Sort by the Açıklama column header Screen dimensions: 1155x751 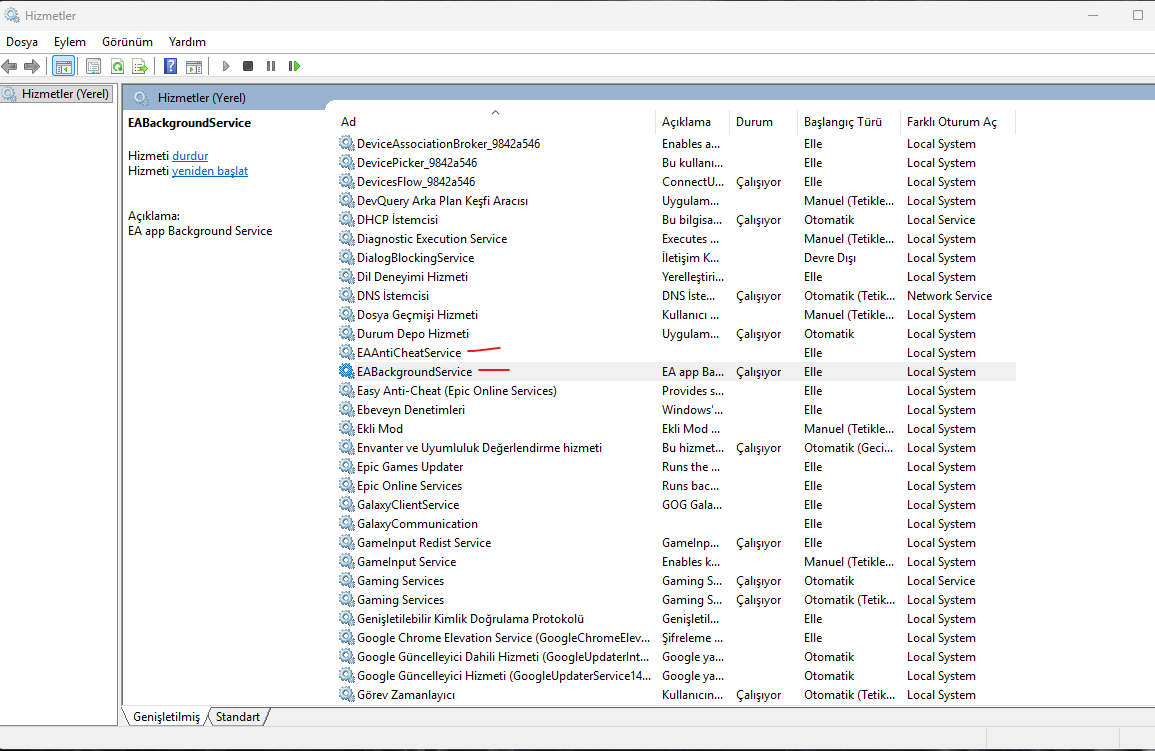[692, 121]
